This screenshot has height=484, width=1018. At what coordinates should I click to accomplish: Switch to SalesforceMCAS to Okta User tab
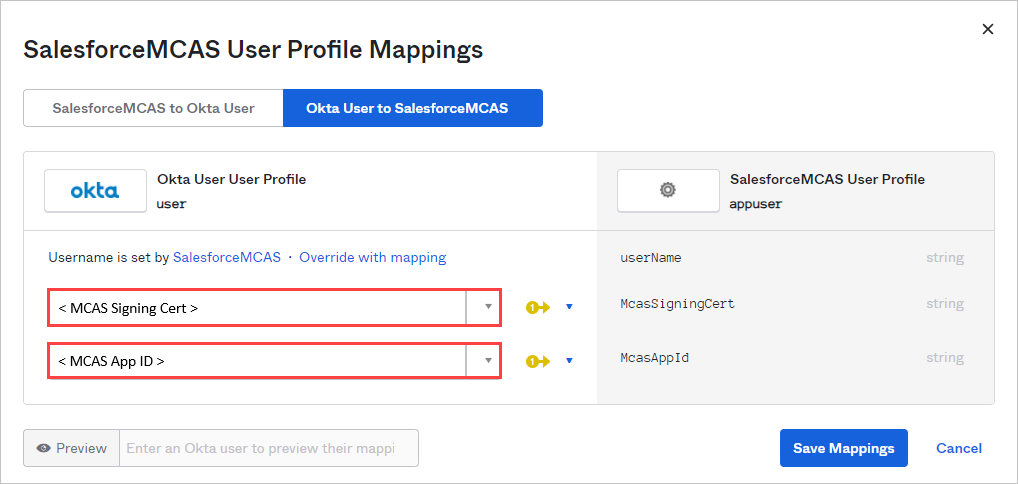point(153,108)
